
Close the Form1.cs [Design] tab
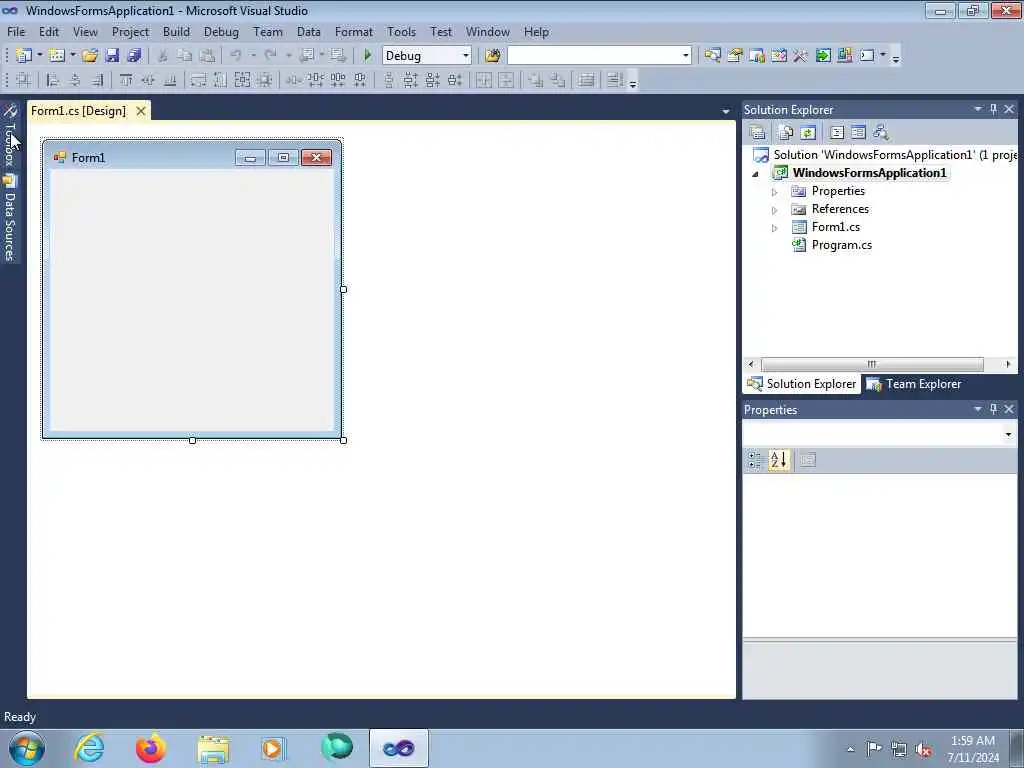click(140, 111)
